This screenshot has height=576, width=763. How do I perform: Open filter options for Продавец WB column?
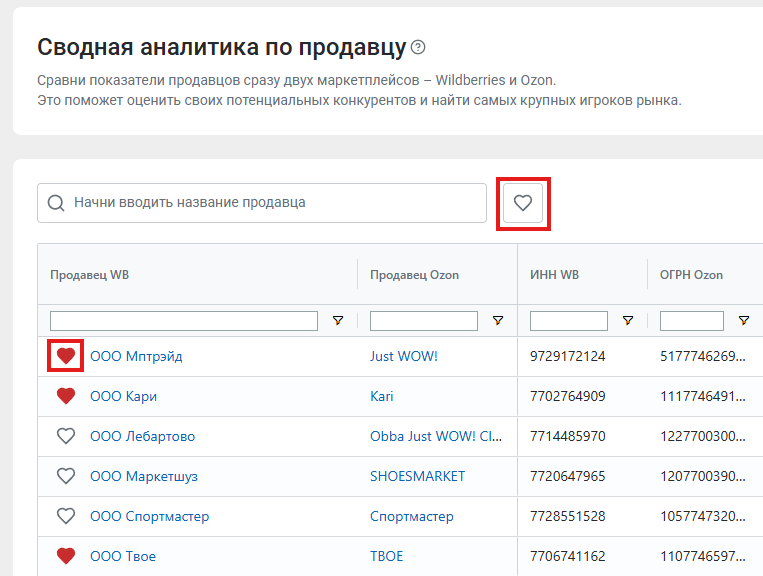coord(338,321)
